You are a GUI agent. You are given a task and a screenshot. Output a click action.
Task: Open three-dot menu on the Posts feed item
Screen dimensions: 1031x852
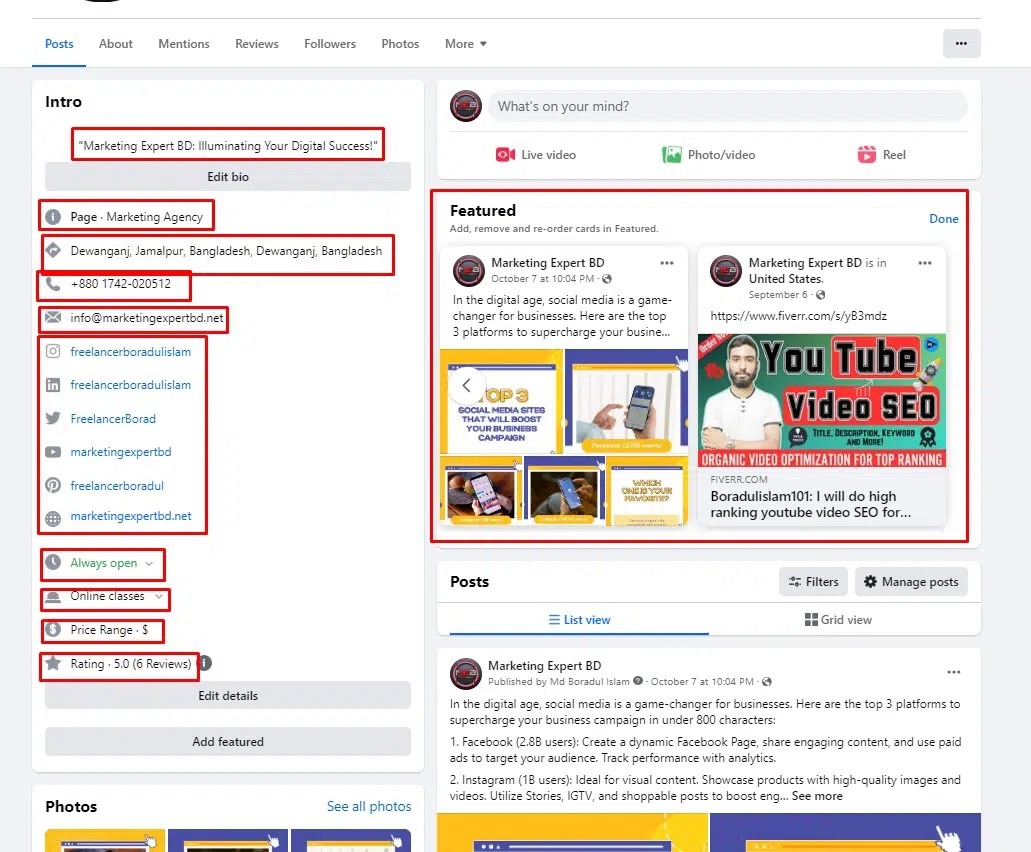(954, 673)
